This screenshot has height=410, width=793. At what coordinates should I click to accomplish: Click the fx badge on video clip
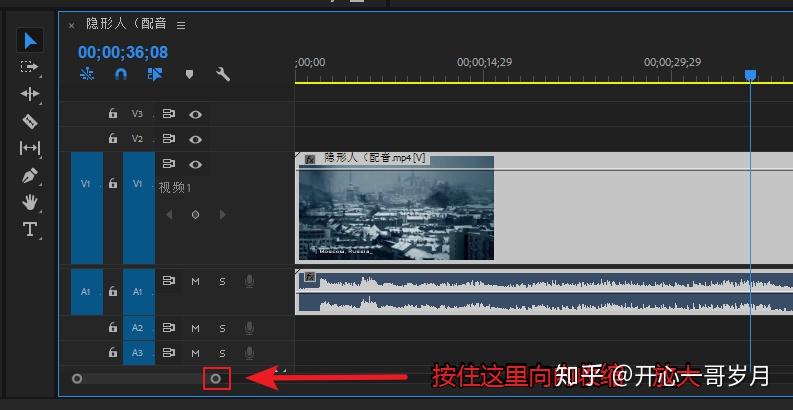point(310,159)
